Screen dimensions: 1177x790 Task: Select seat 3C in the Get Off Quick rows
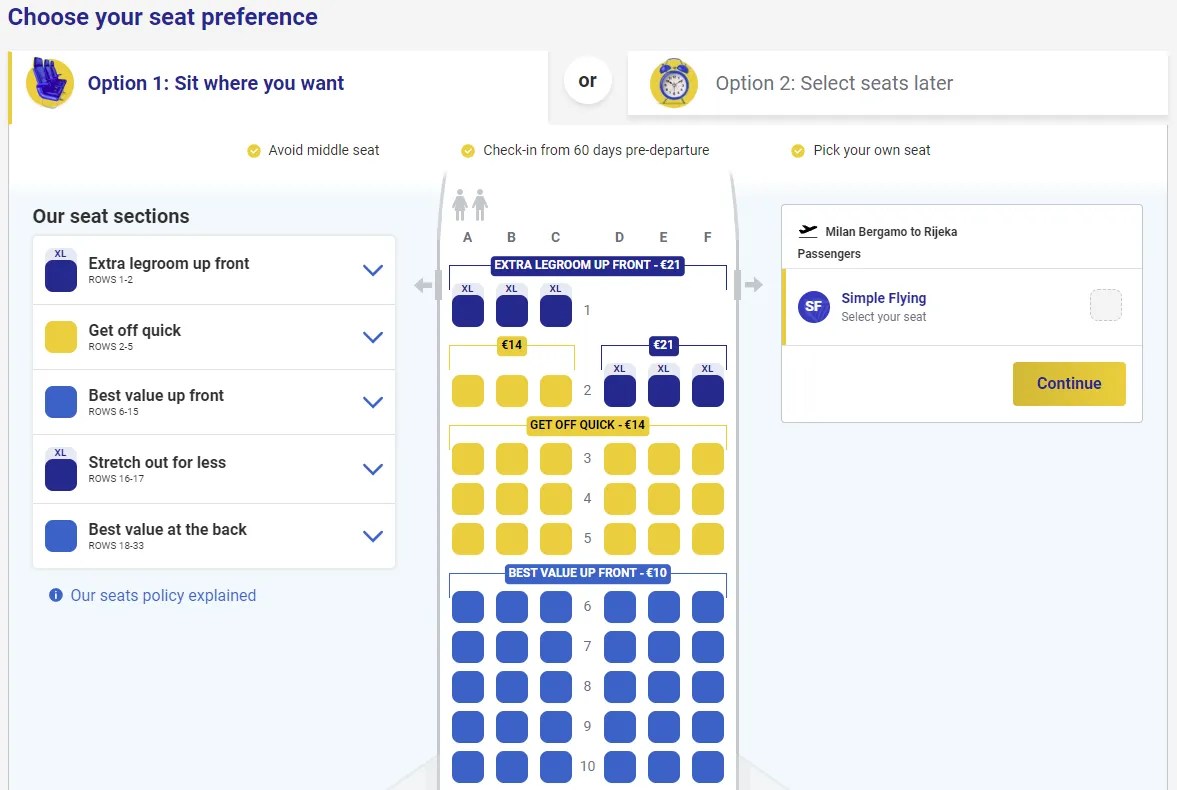pos(555,458)
